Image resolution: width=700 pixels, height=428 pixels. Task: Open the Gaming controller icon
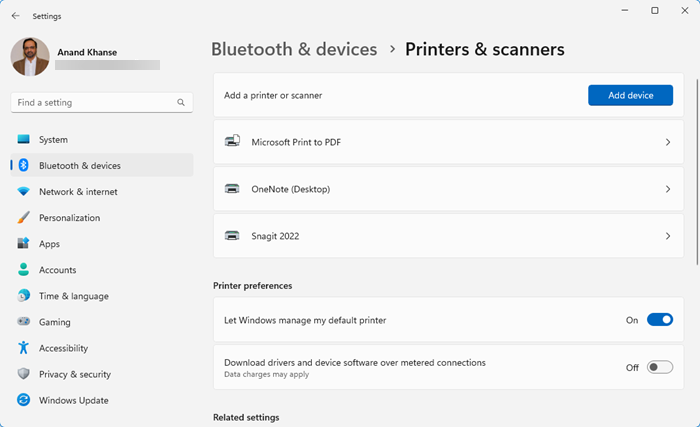(x=23, y=322)
